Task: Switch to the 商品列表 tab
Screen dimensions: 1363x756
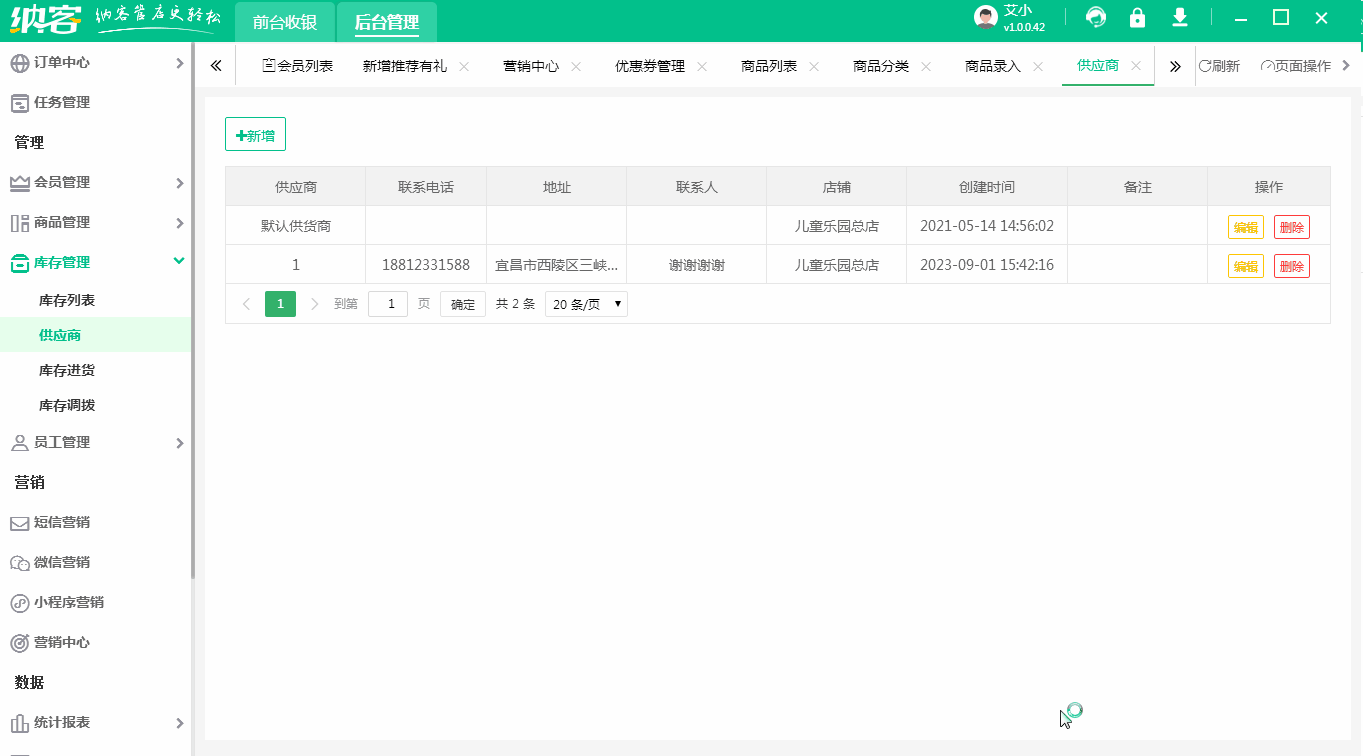Action: [x=769, y=64]
